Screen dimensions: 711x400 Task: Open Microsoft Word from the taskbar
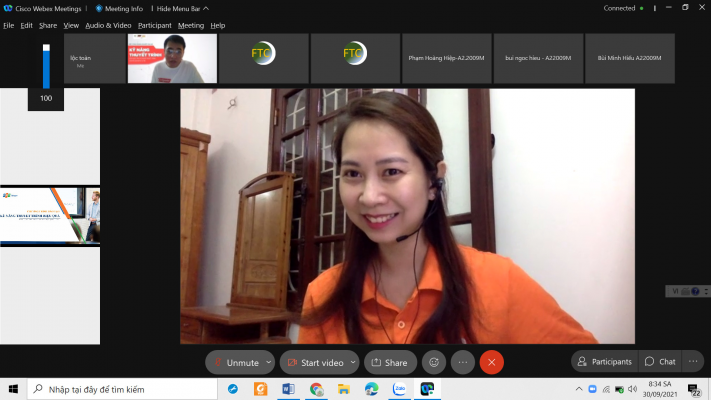289,389
